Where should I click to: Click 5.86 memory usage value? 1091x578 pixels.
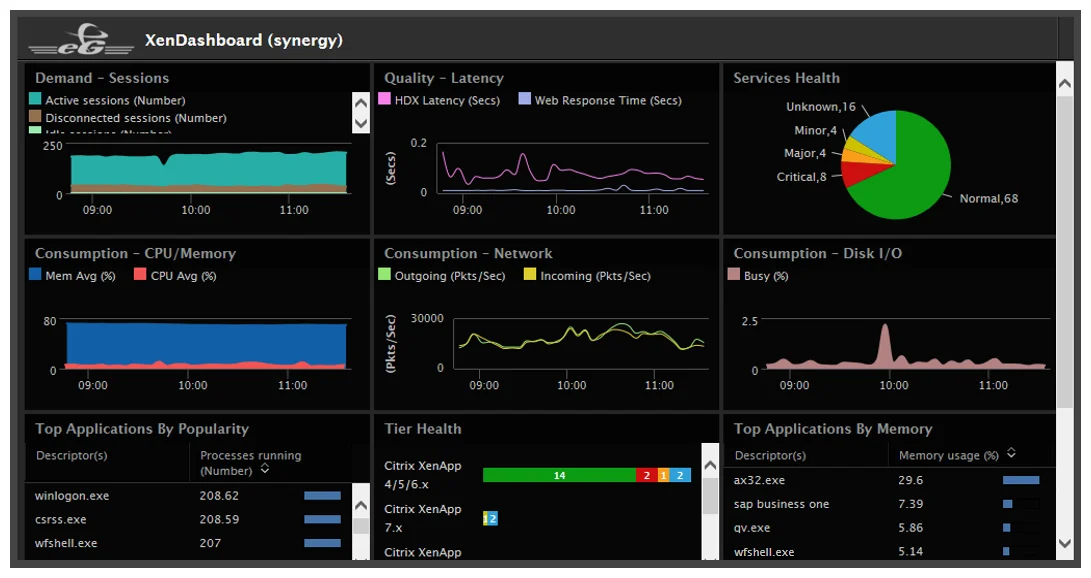point(911,527)
